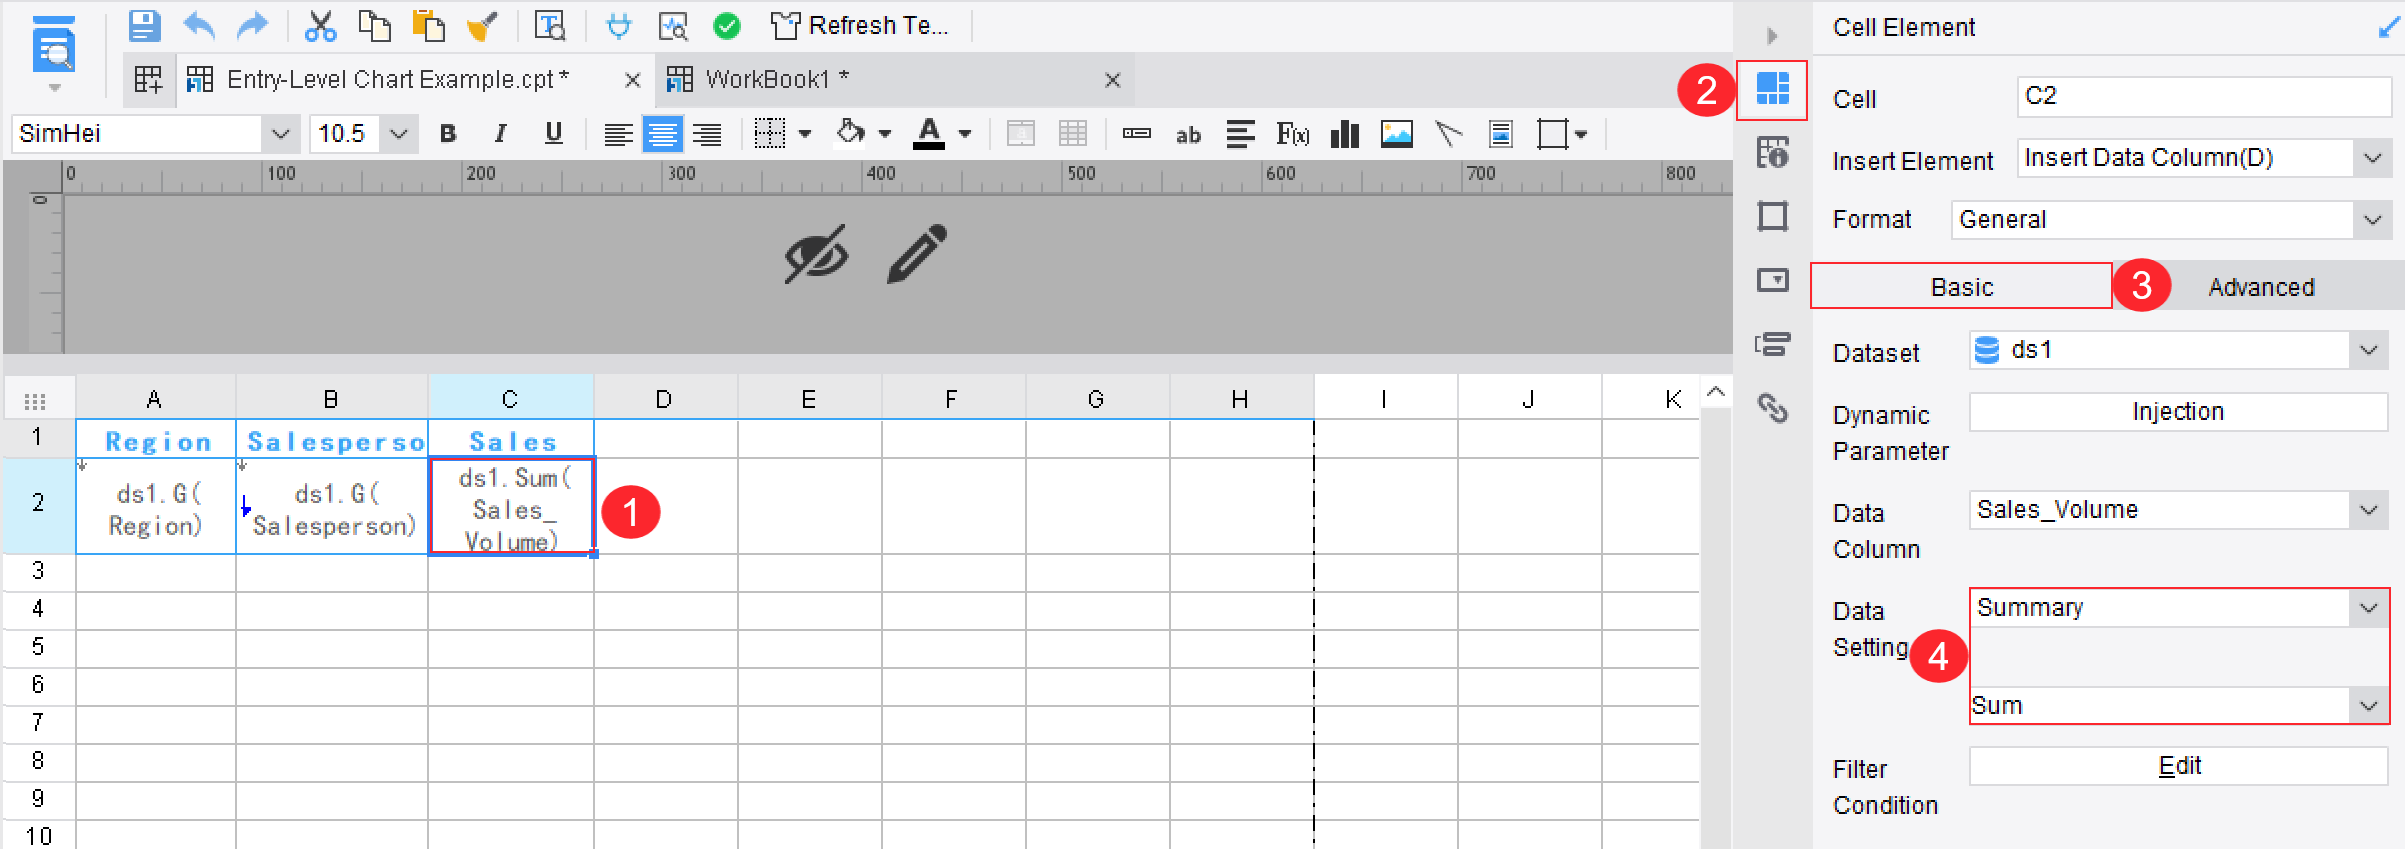Select the Advanced tab

2260,288
